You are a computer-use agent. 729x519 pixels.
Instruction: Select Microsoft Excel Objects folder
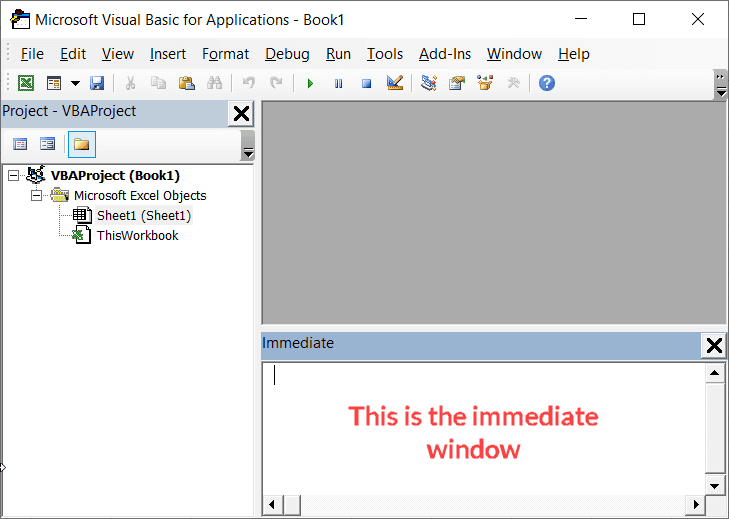(140, 195)
